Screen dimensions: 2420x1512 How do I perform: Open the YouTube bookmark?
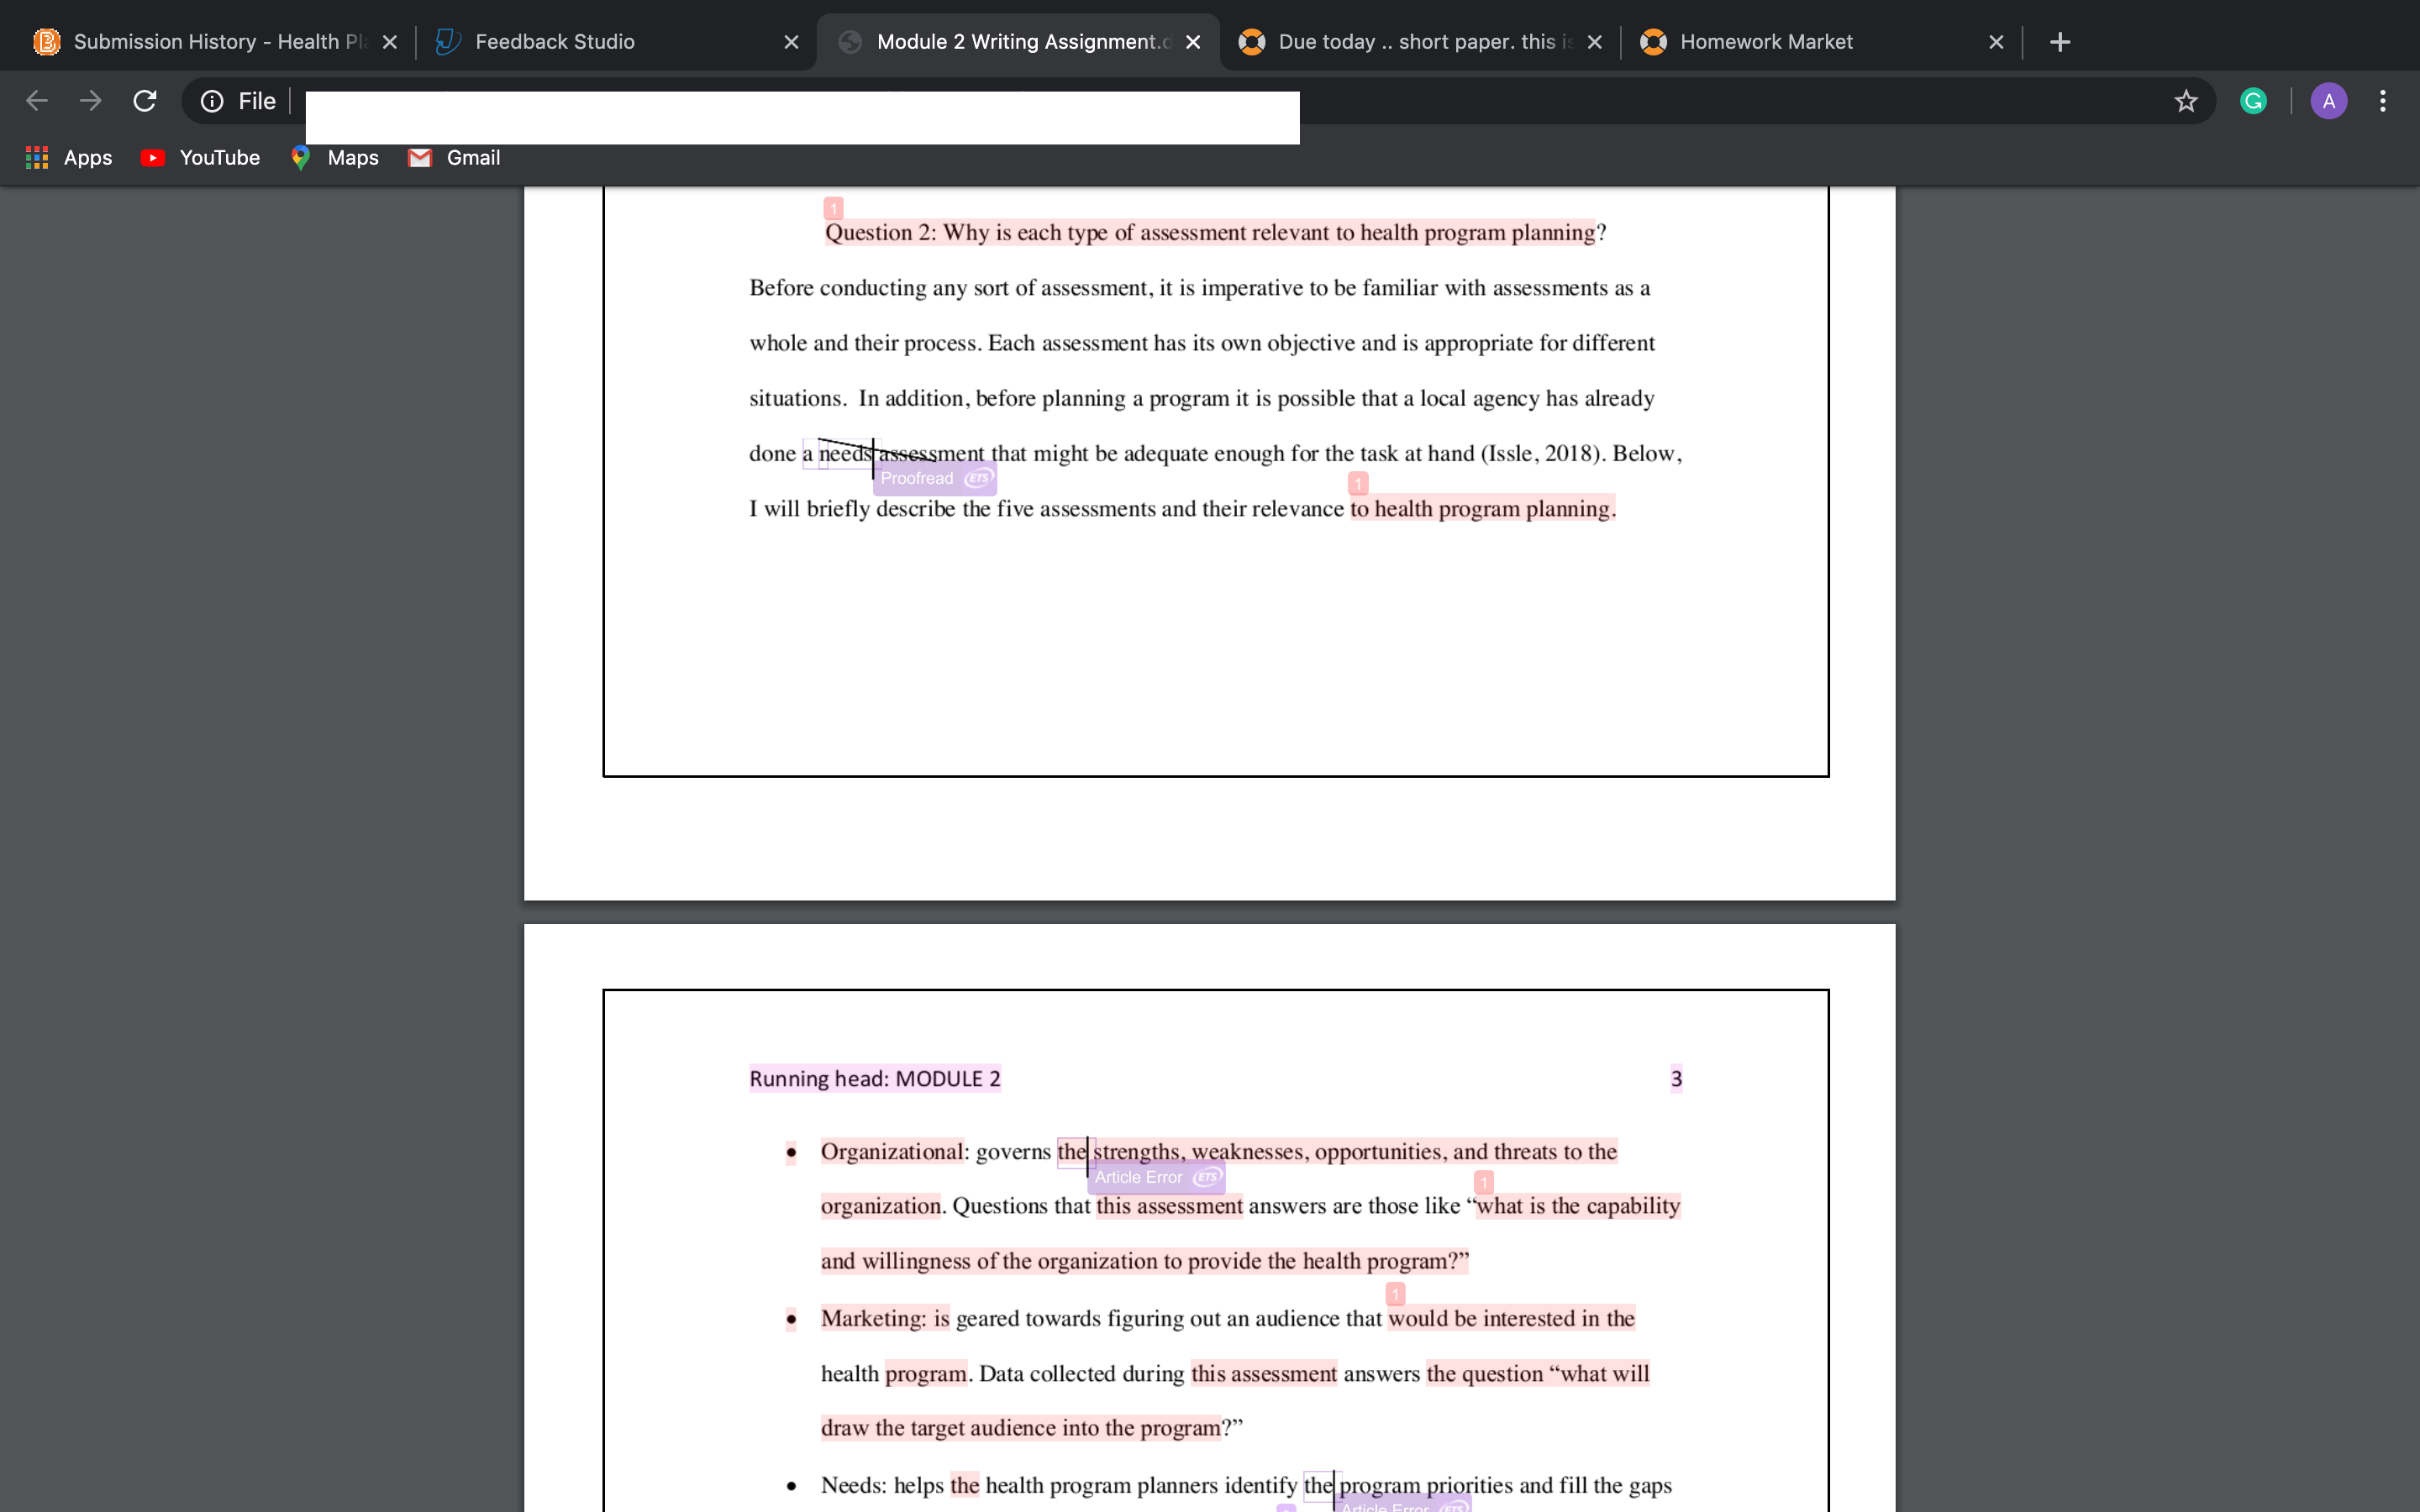pos(201,157)
